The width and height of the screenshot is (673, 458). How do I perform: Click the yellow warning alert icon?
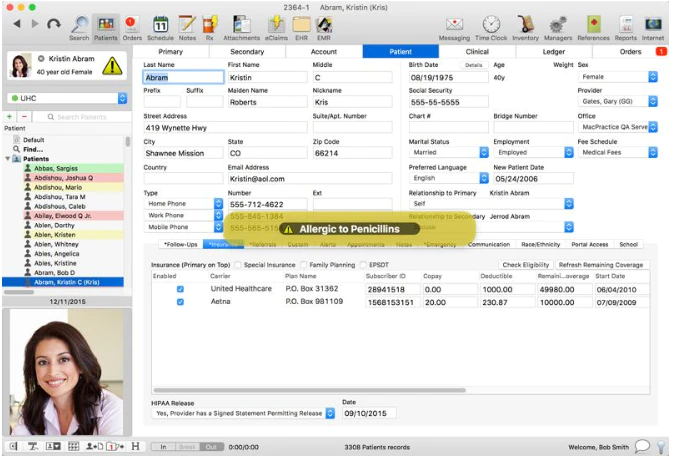pos(112,66)
